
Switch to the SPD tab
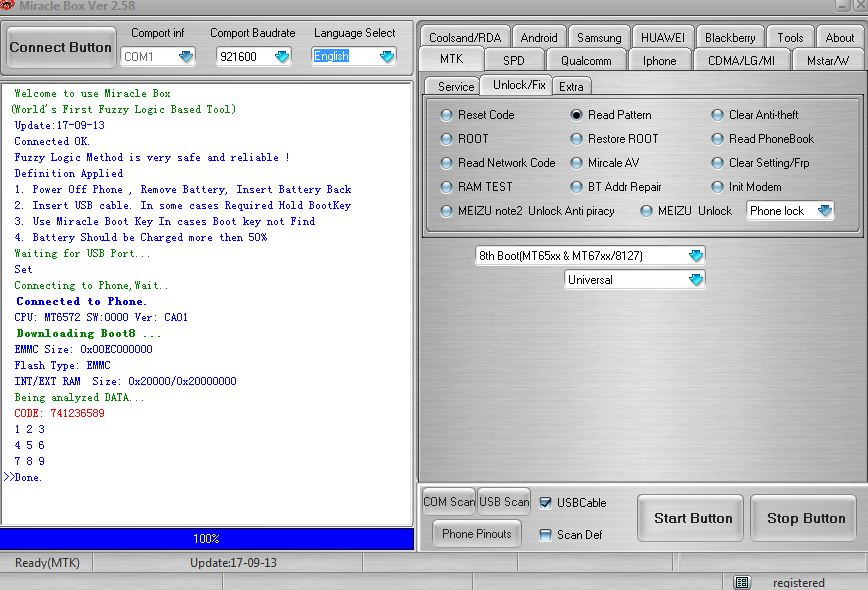(514, 60)
